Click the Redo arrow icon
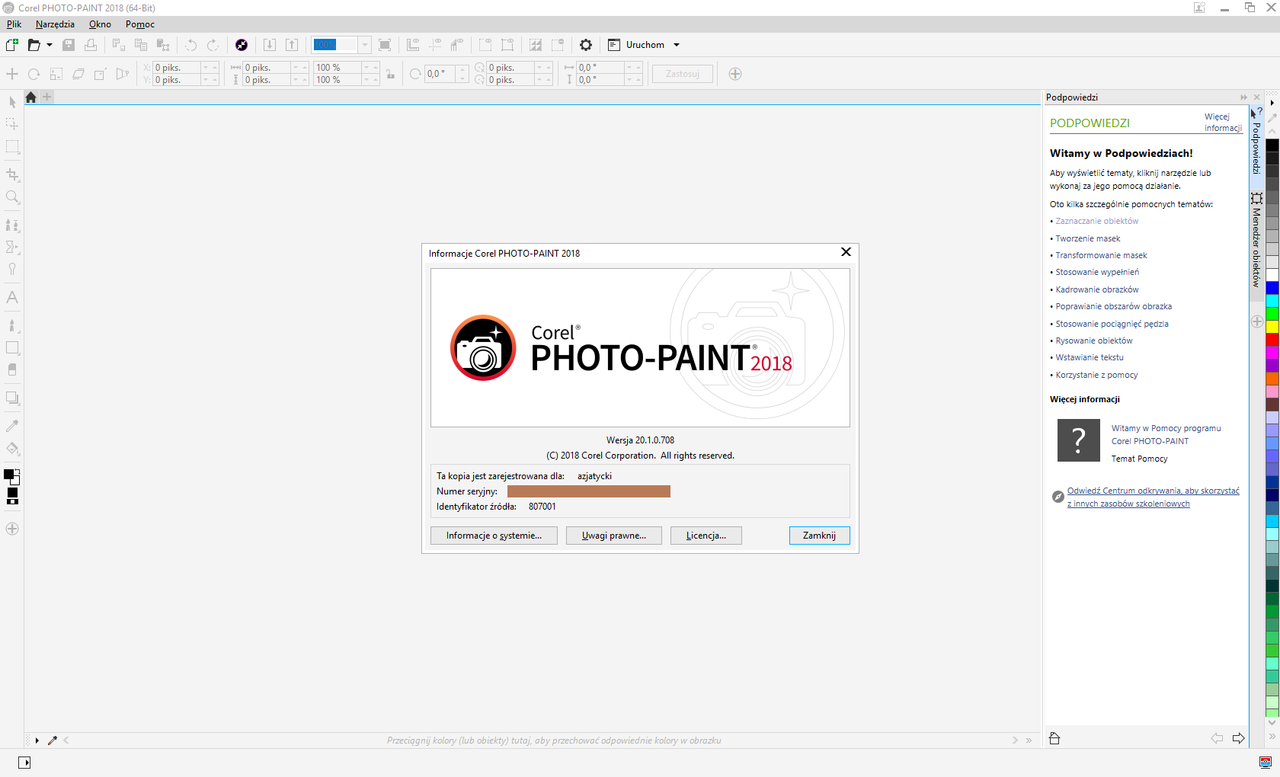Viewport: 1280px width, 777px height. pos(212,45)
